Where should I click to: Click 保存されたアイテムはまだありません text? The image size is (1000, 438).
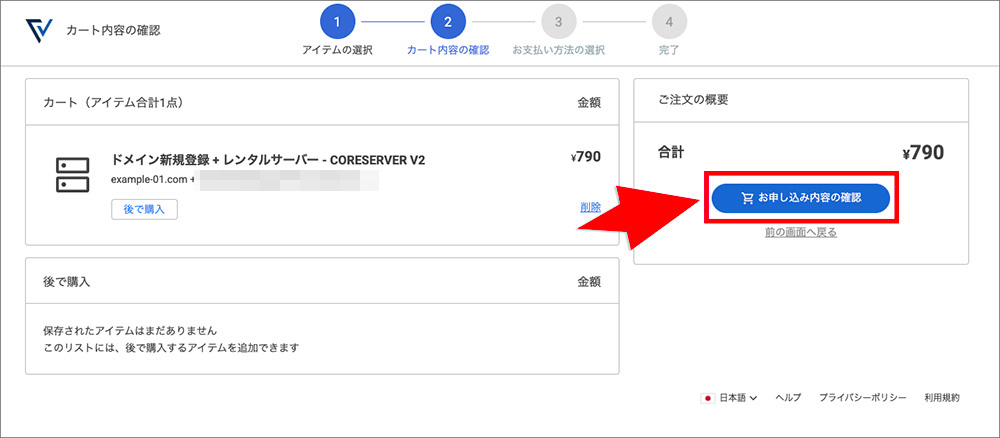point(130,332)
